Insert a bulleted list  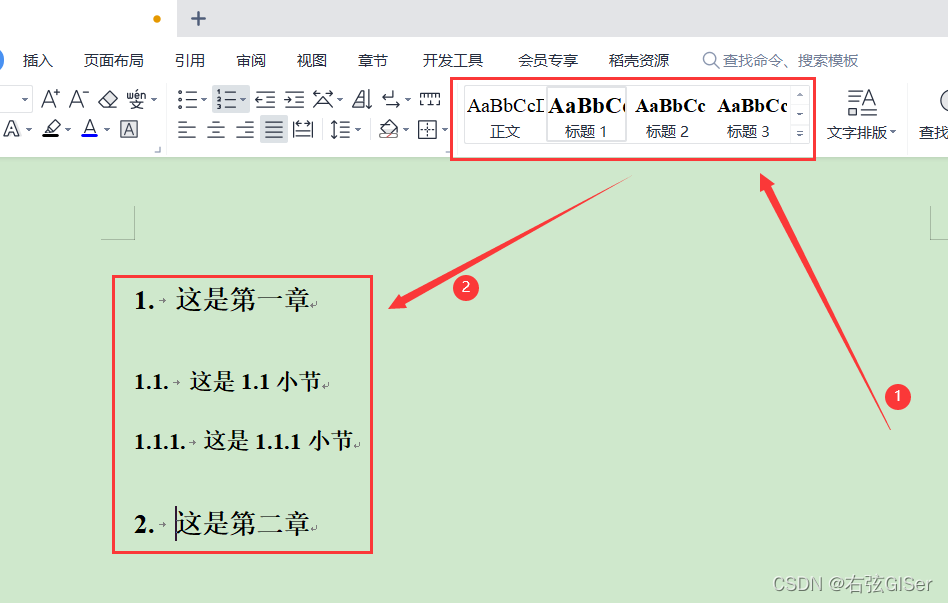coord(187,99)
